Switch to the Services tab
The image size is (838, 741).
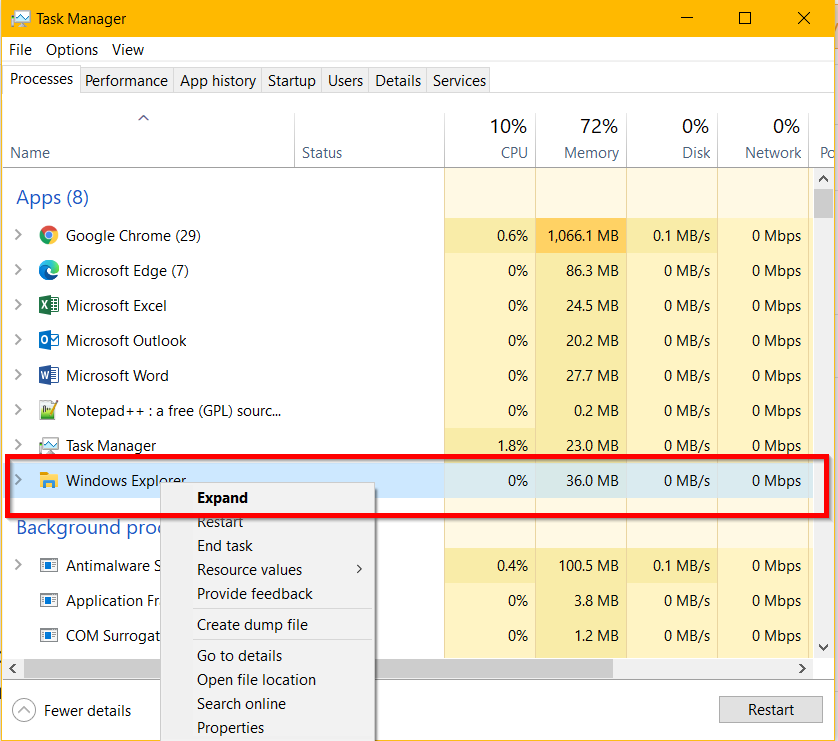coord(459,81)
